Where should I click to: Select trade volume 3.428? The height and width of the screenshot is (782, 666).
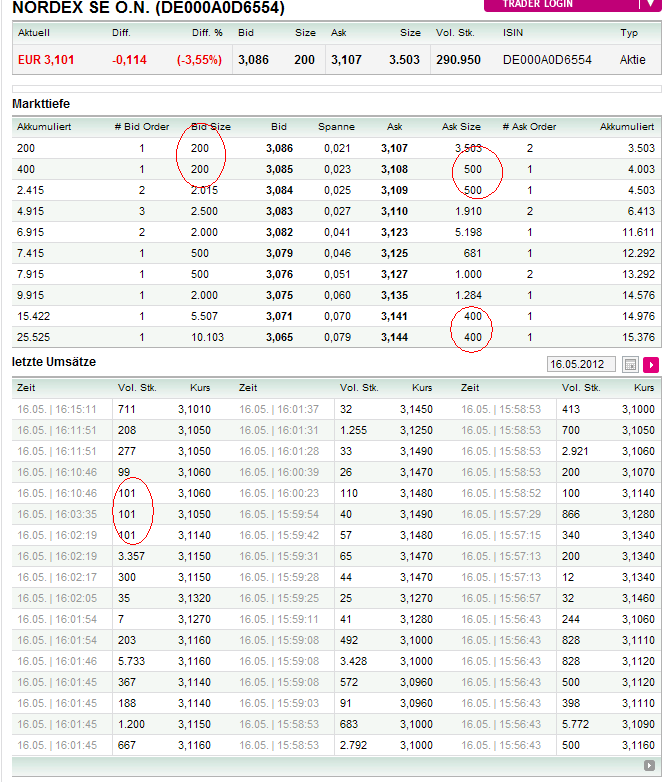353,661
